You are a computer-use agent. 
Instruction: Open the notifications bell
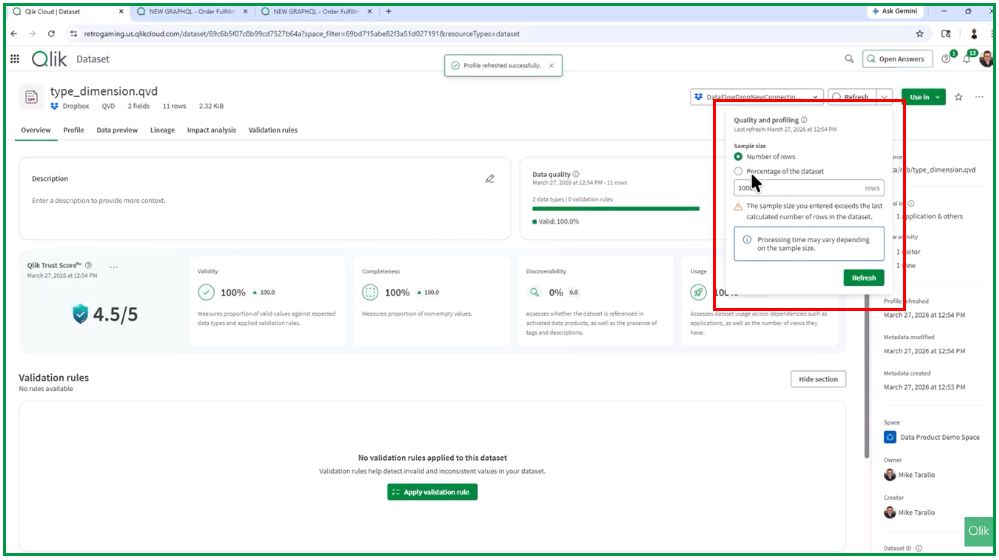[966, 59]
